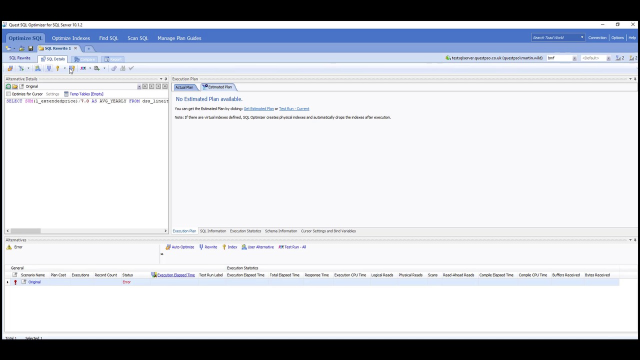
Task: Click the Scenario Name column header
Action: coord(33,275)
